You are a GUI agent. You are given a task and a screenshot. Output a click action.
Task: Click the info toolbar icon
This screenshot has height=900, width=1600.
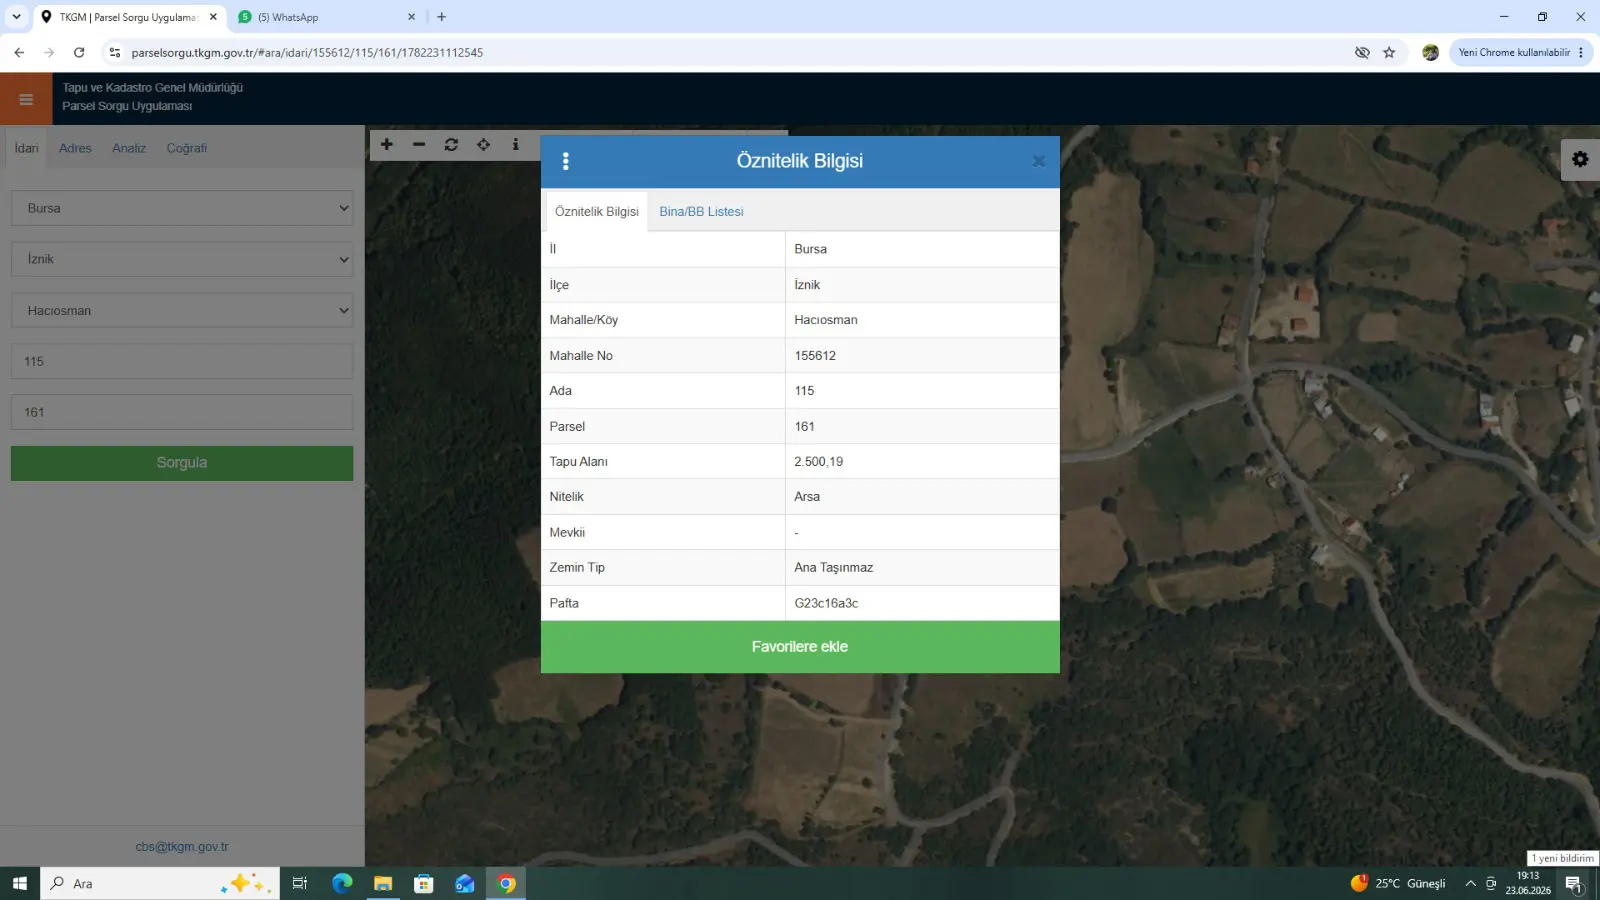516,144
